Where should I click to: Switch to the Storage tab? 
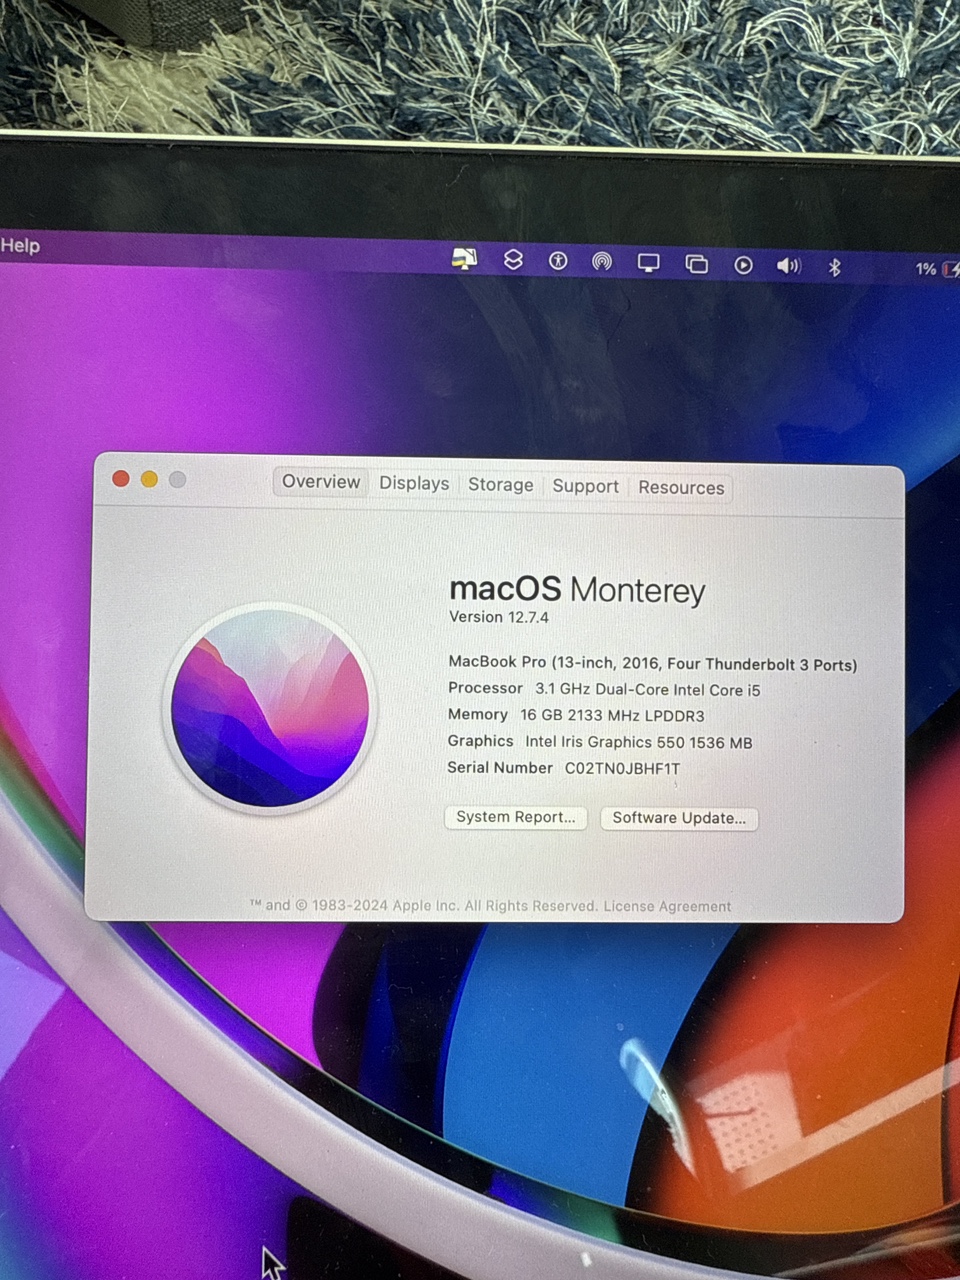click(500, 485)
